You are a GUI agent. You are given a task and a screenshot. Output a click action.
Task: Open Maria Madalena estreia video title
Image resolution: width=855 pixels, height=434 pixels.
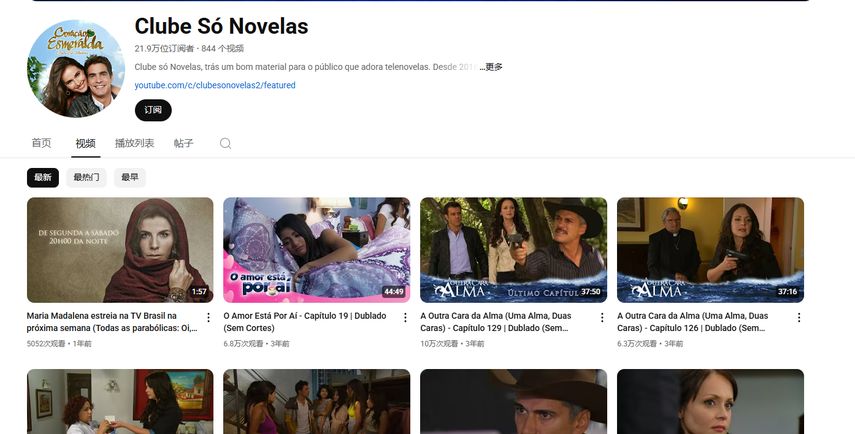coord(112,322)
